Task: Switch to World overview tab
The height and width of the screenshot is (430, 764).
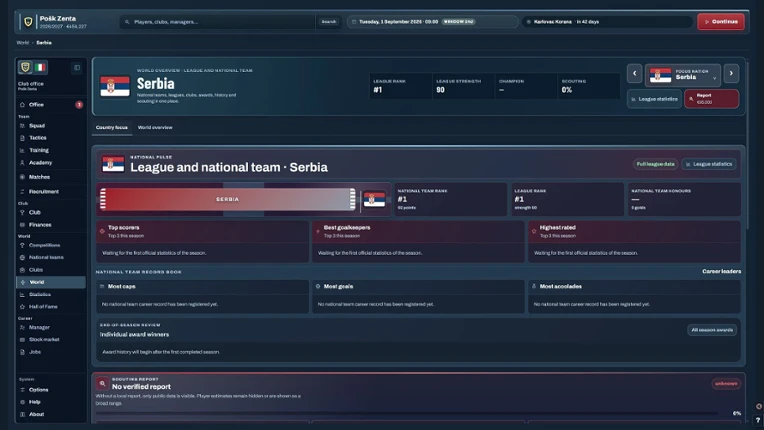Action: [x=155, y=128]
